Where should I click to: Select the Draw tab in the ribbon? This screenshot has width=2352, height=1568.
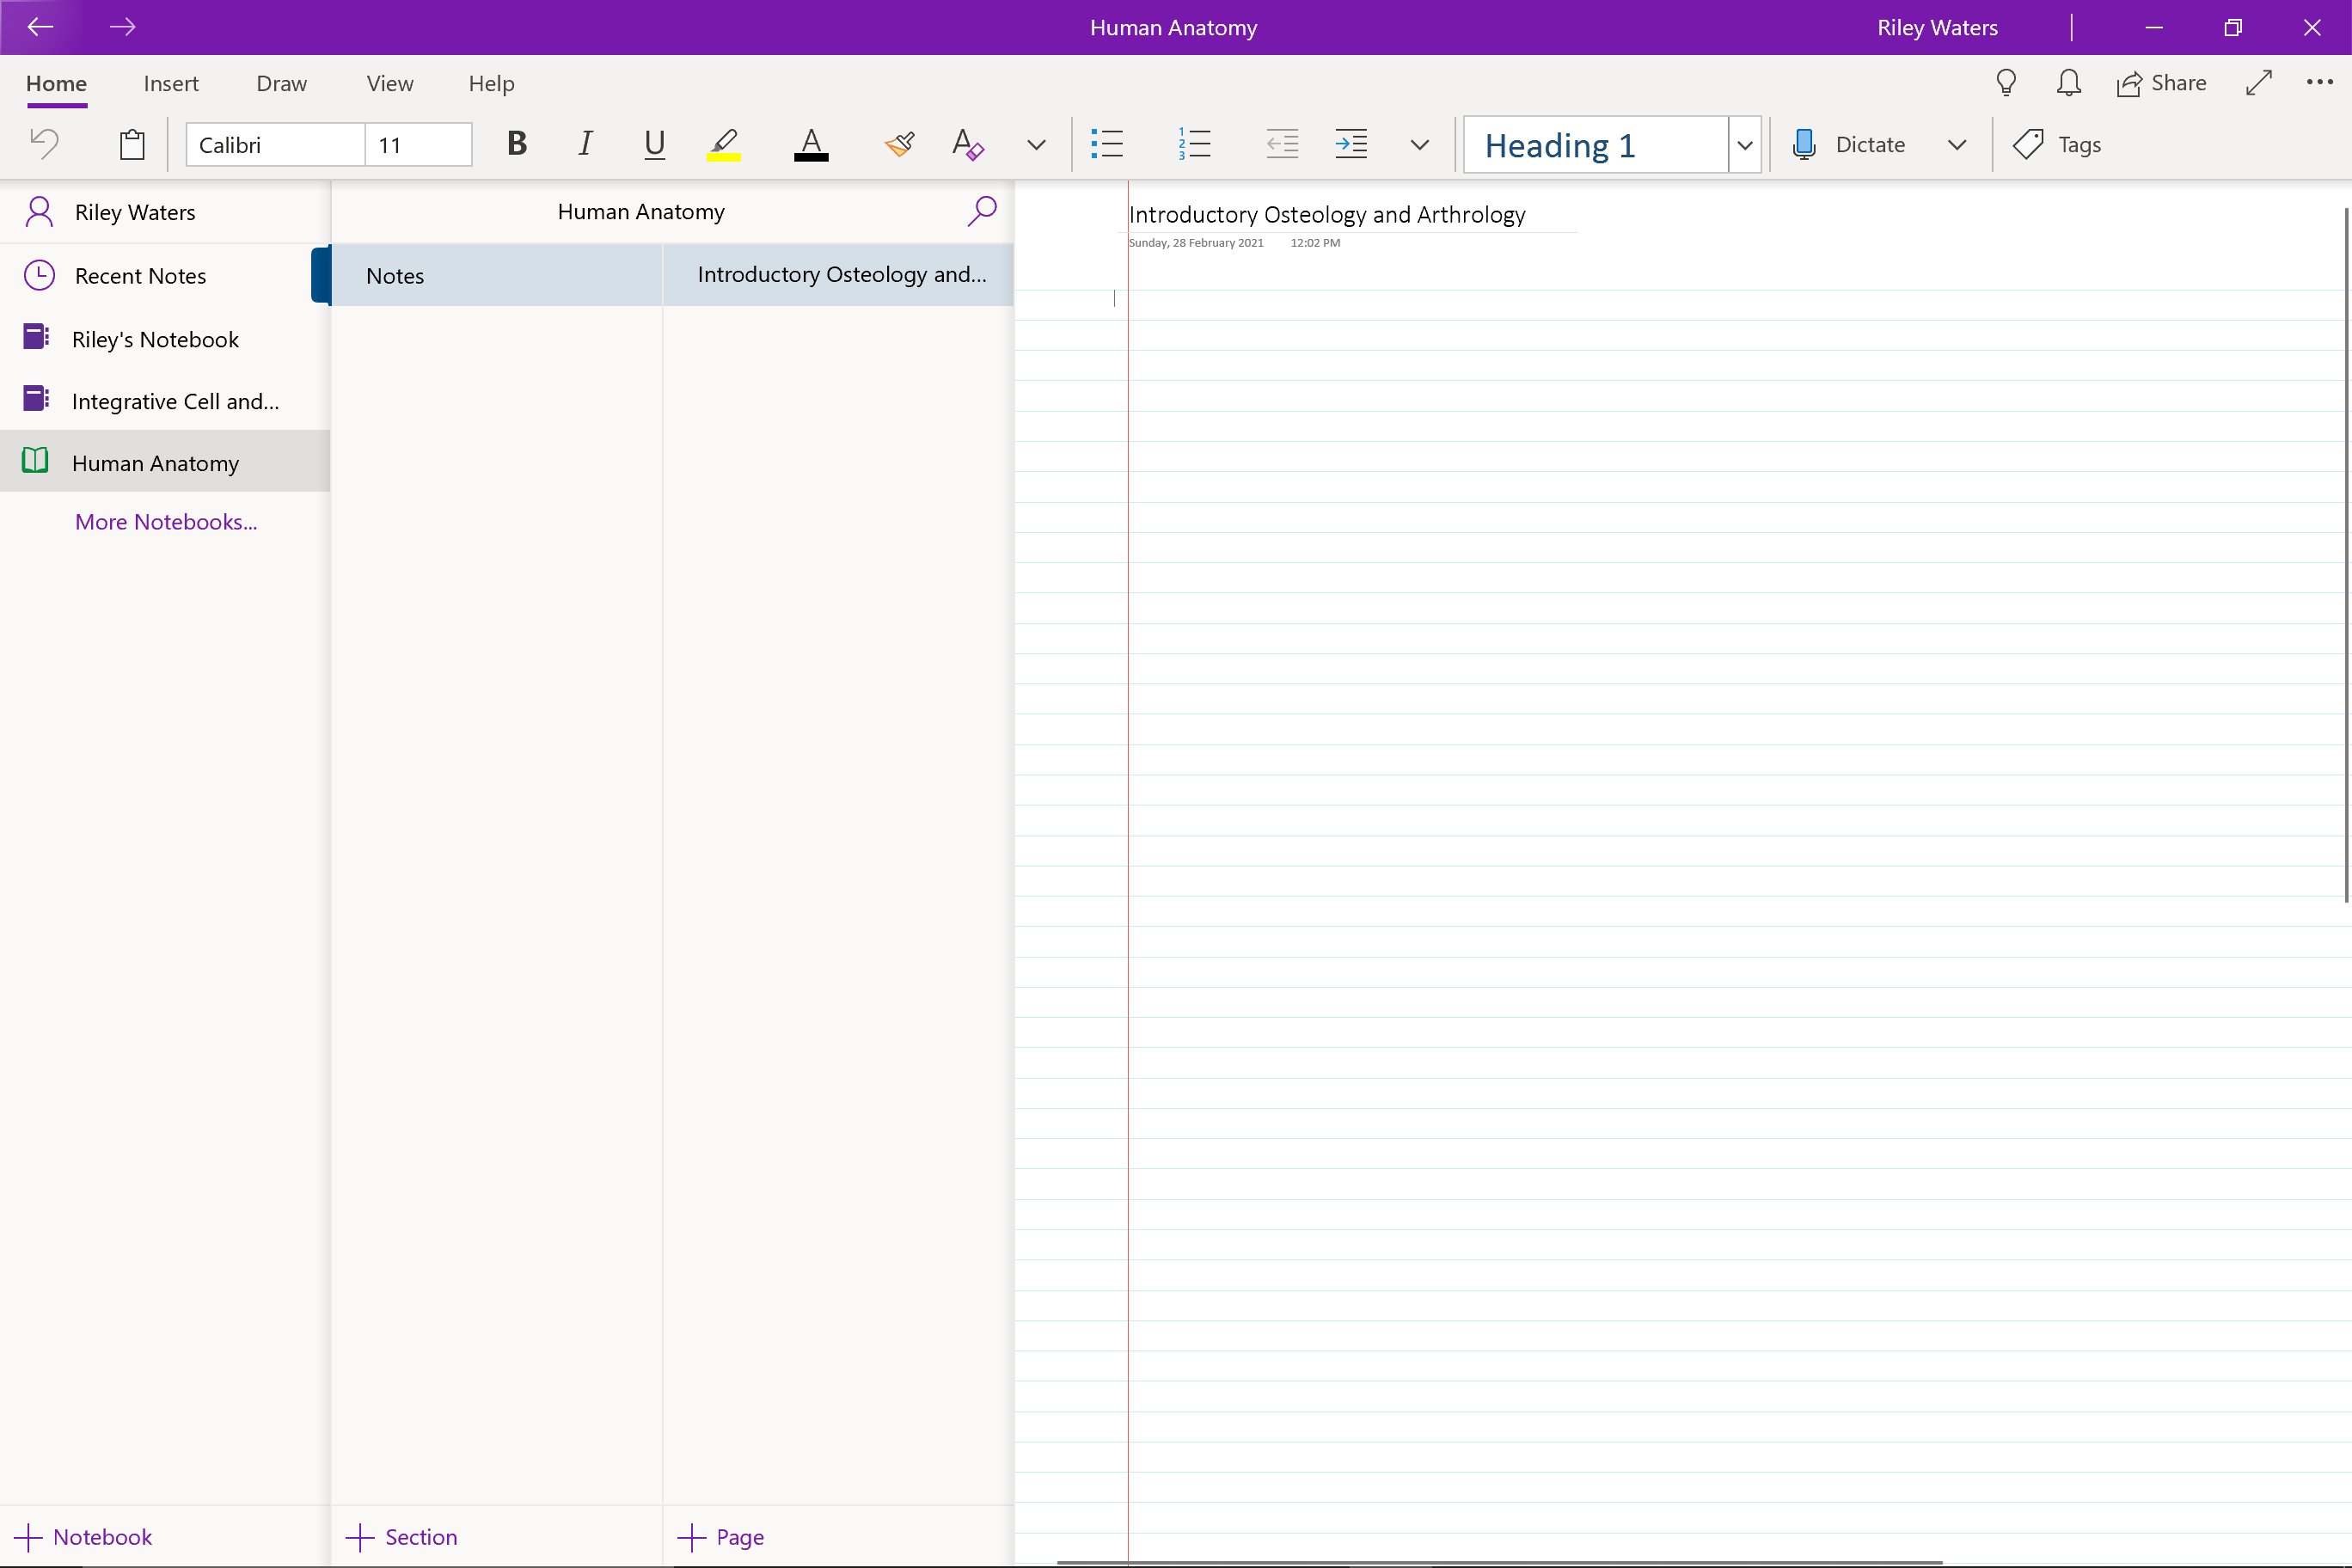[280, 81]
